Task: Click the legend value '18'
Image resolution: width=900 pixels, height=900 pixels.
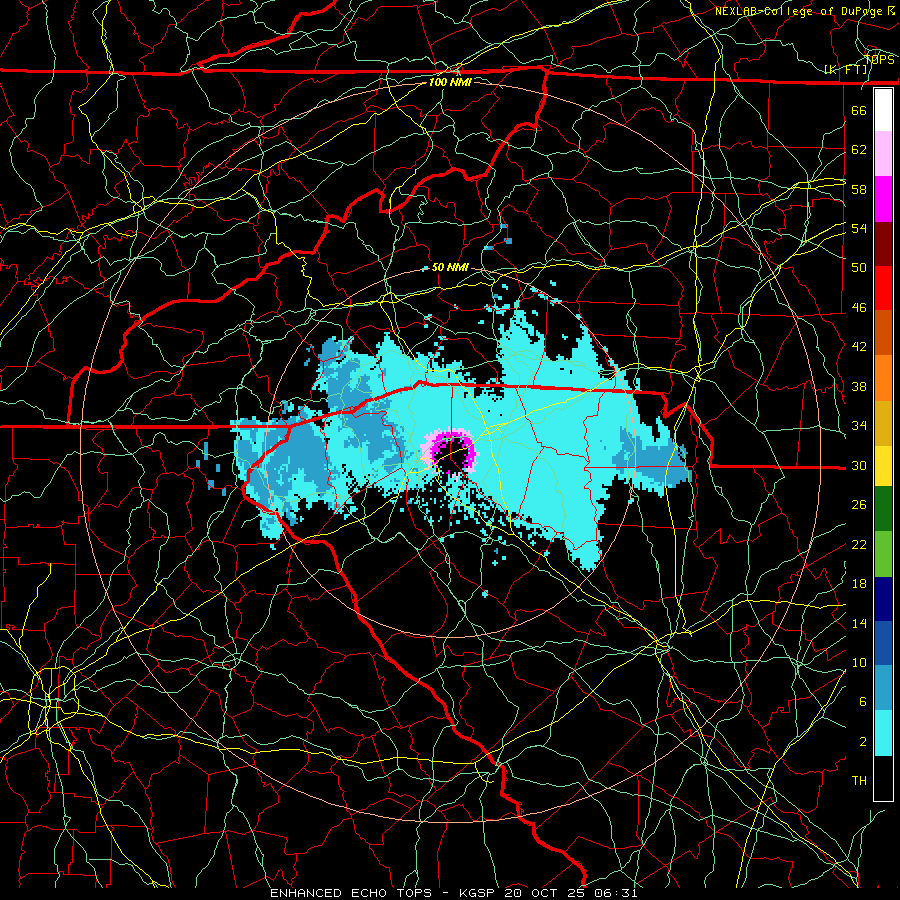Action: click(x=859, y=584)
